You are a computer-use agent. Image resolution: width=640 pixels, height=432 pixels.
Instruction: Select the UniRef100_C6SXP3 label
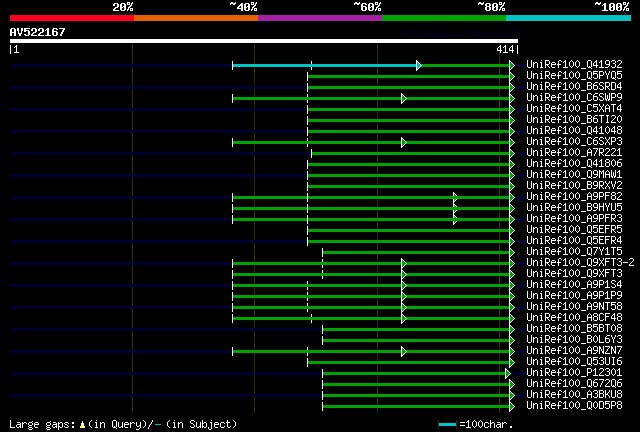pos(574,142)
